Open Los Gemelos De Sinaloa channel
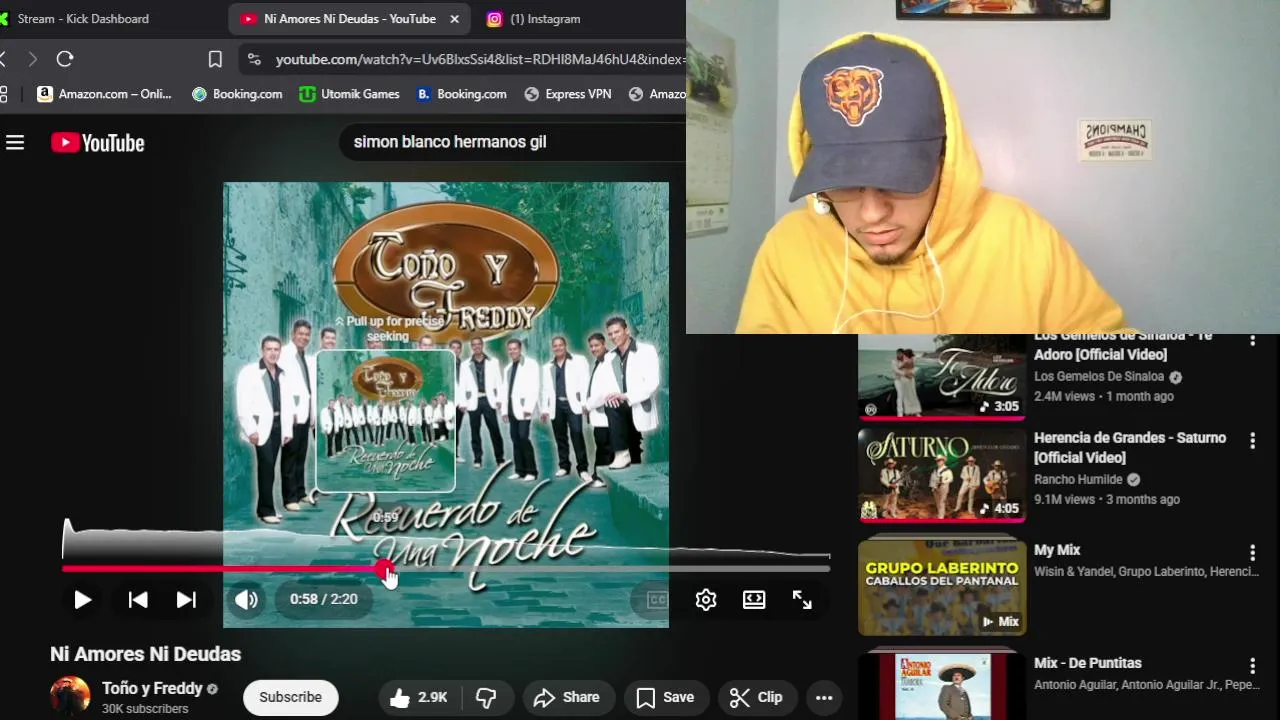This screenshot has width=1280, height=720. 1099,376
